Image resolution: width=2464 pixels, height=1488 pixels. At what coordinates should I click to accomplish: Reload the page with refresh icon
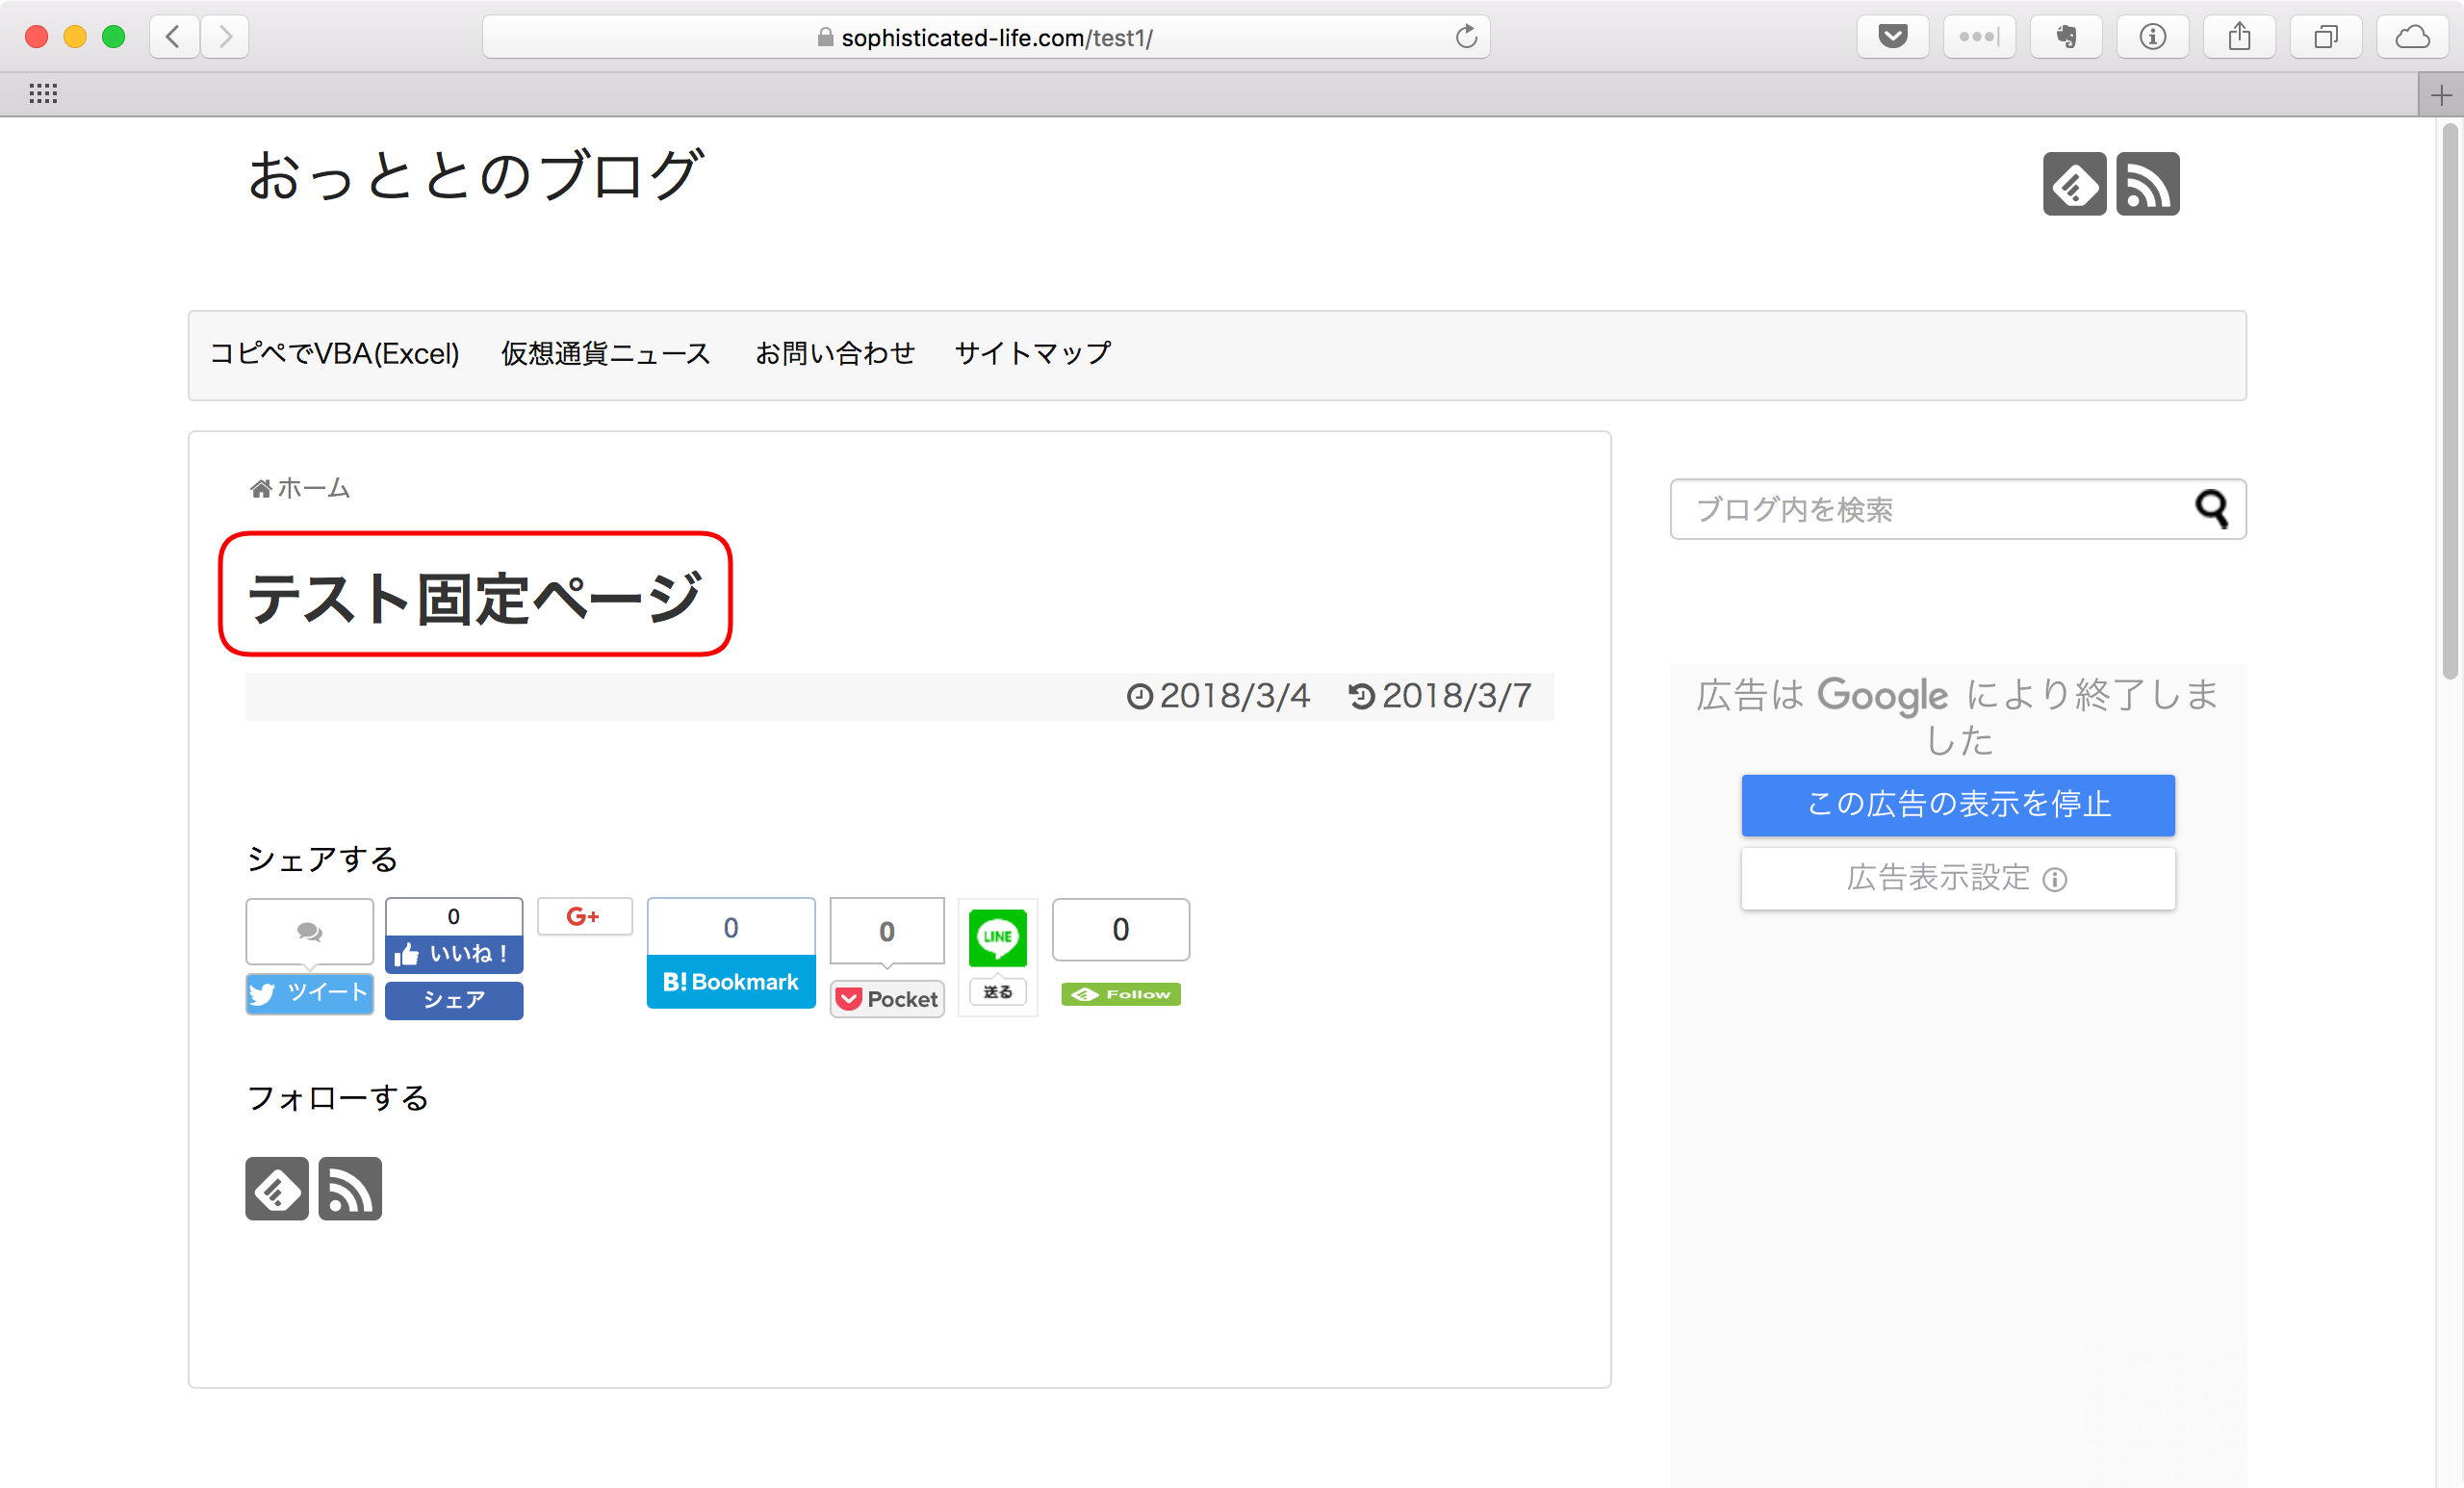coord(1466,37)
